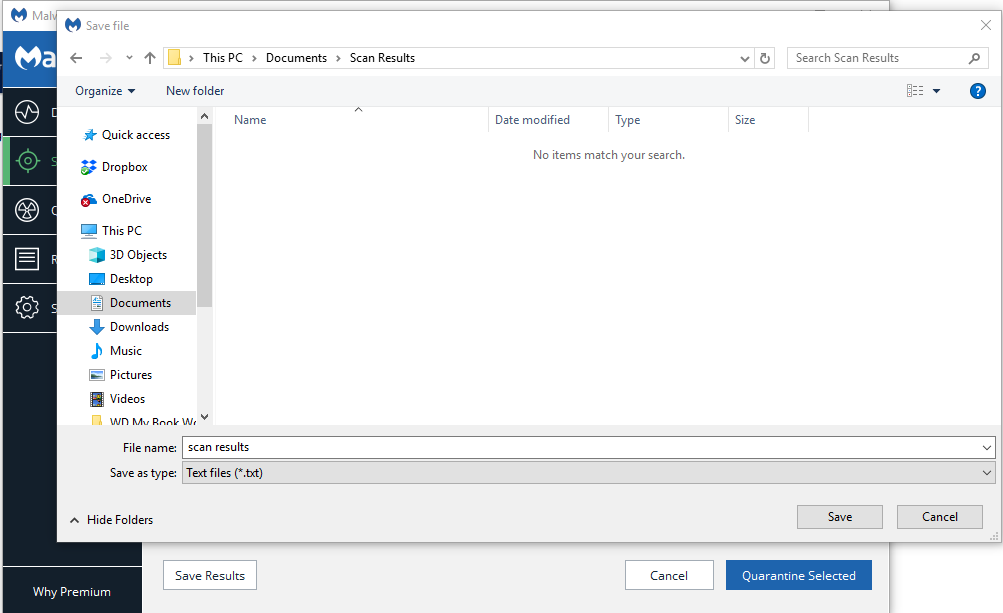Screen dimensions: 1003x613
Task: Expand the Save as type dropdown
Action: (987, 473)
